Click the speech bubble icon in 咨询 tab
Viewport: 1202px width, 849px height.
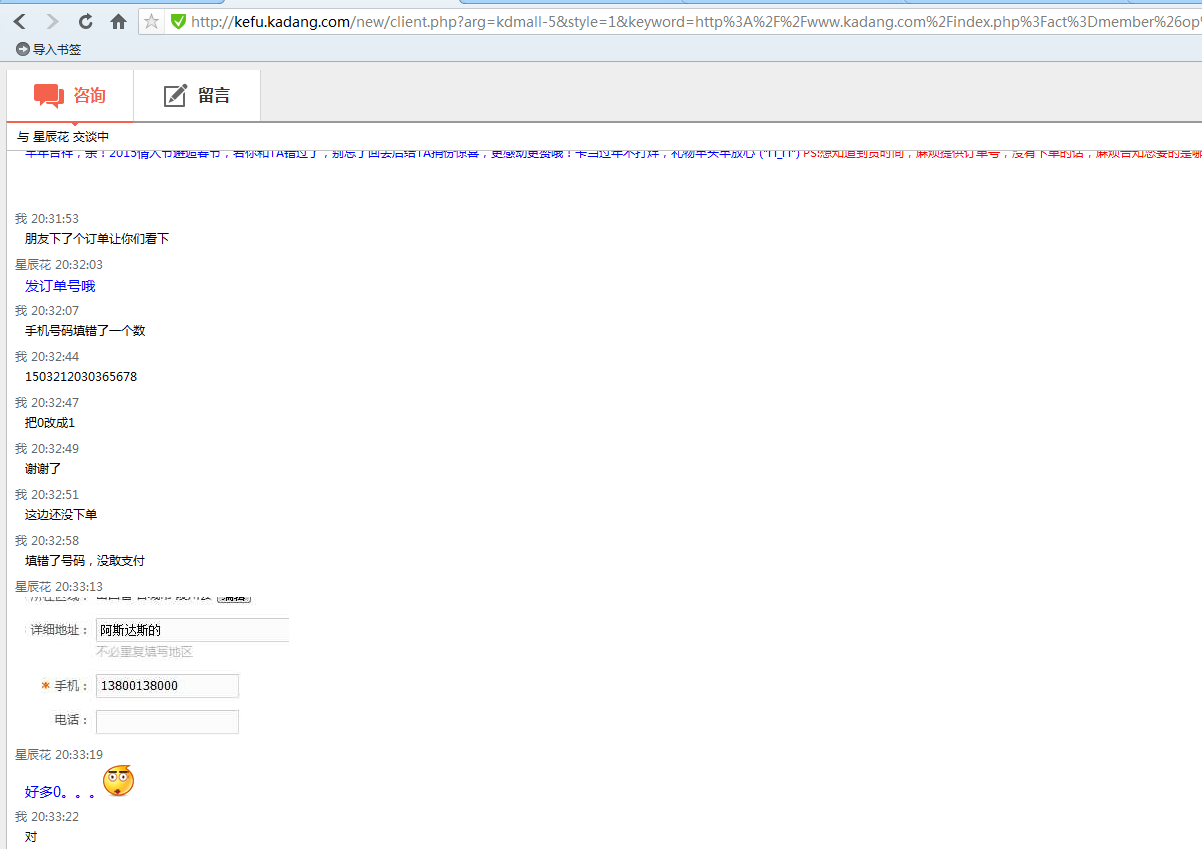coord(48,96)
